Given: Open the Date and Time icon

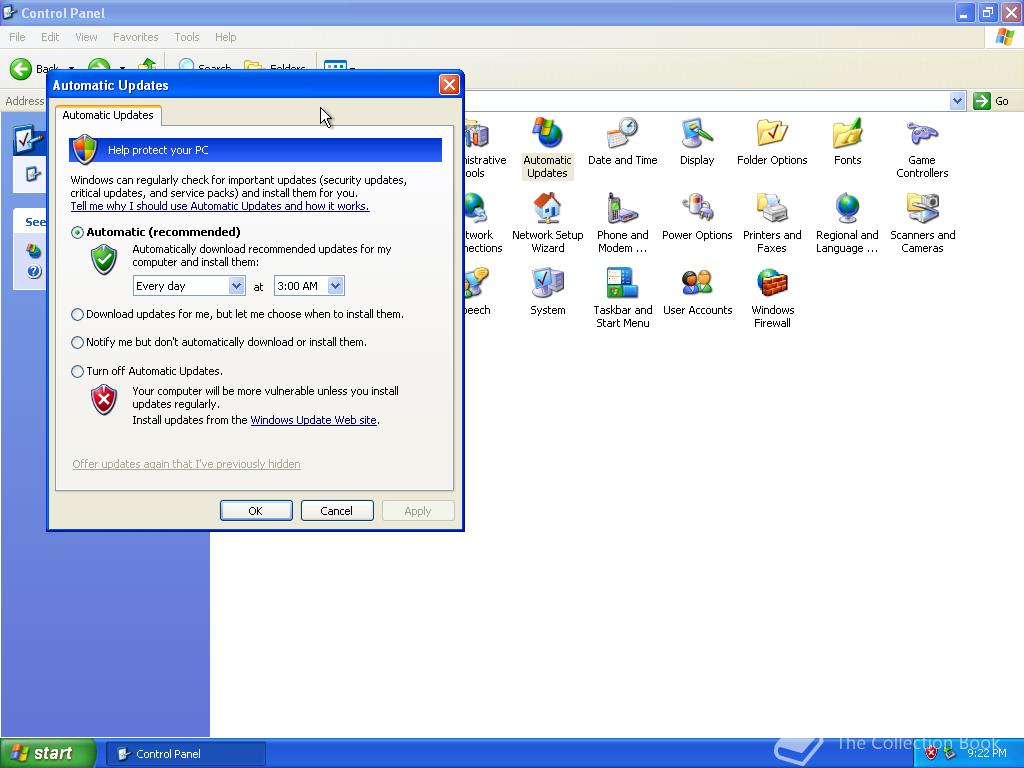Looking at the screenshot, I should (622, 142).
